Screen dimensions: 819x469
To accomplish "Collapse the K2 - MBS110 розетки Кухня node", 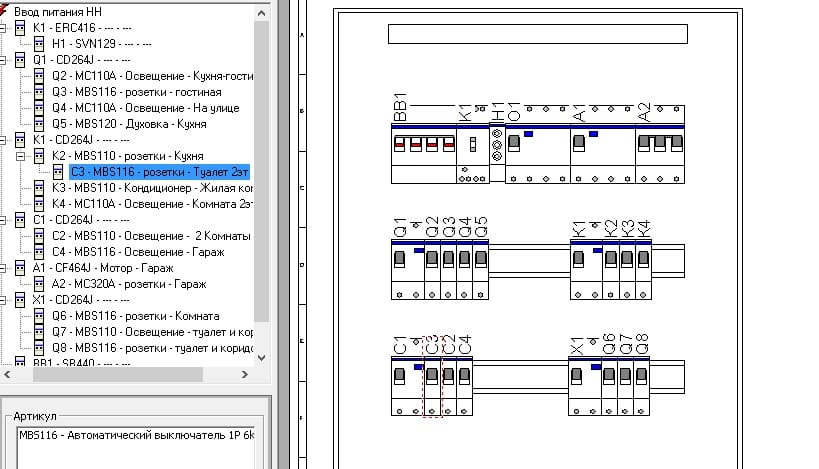I will point(22,156).
